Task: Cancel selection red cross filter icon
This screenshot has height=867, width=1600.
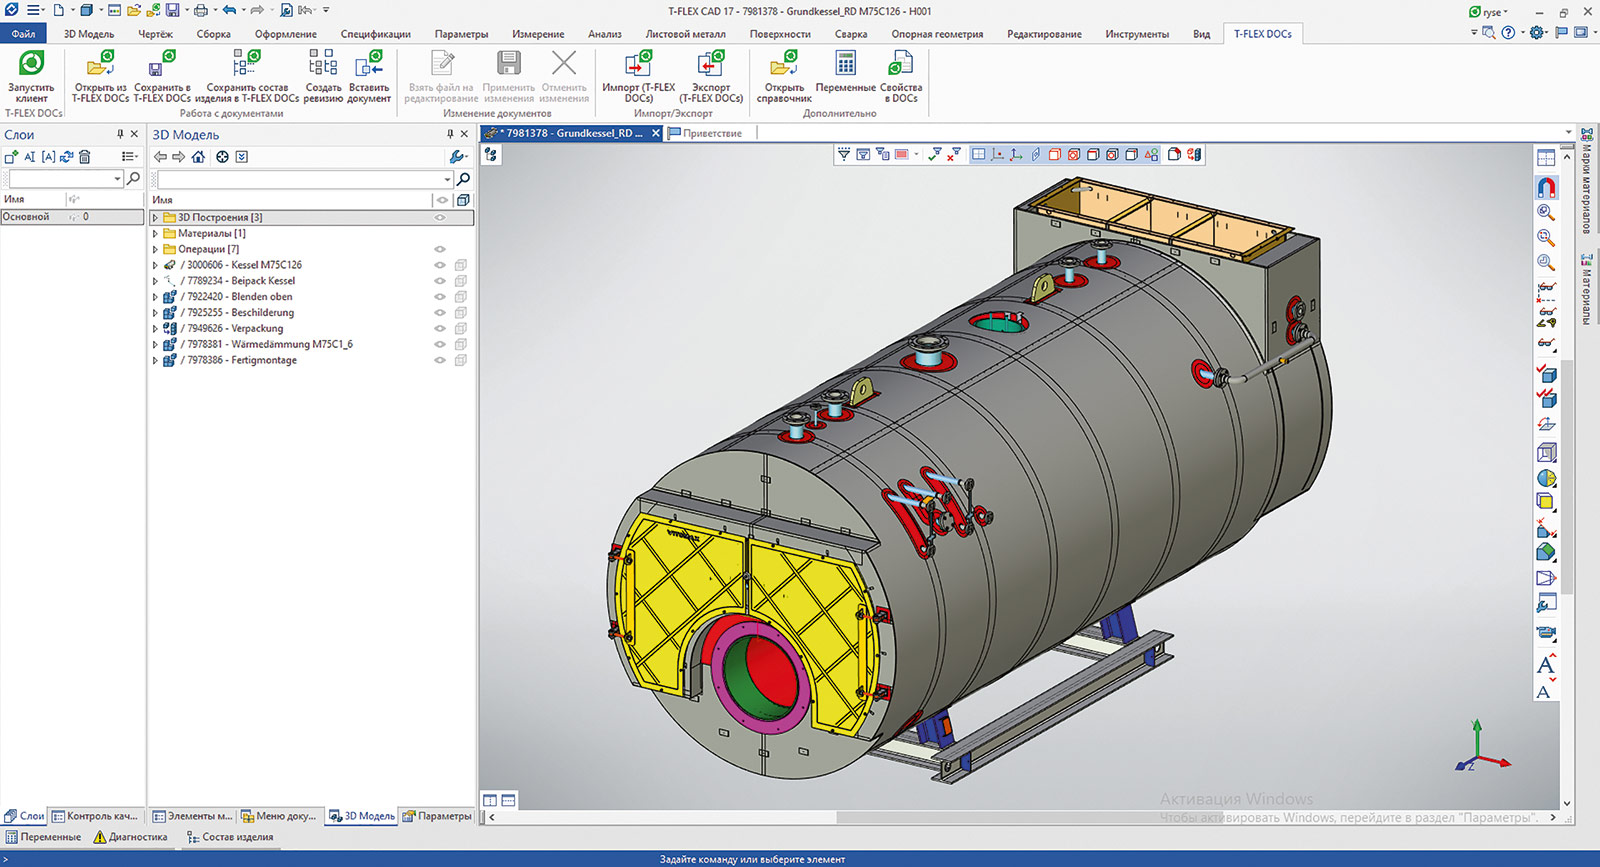Action: coord(953,155)
